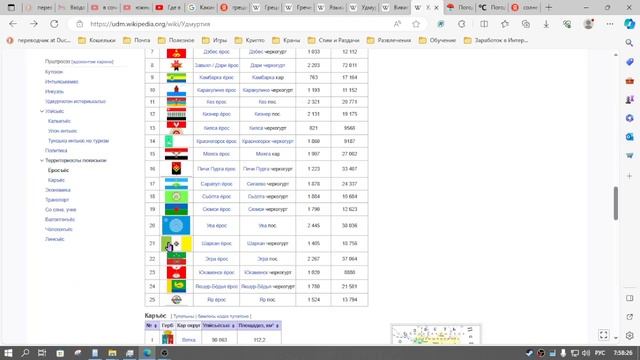Open the Развлечения bookmarks folder

[x=389, y=40]
